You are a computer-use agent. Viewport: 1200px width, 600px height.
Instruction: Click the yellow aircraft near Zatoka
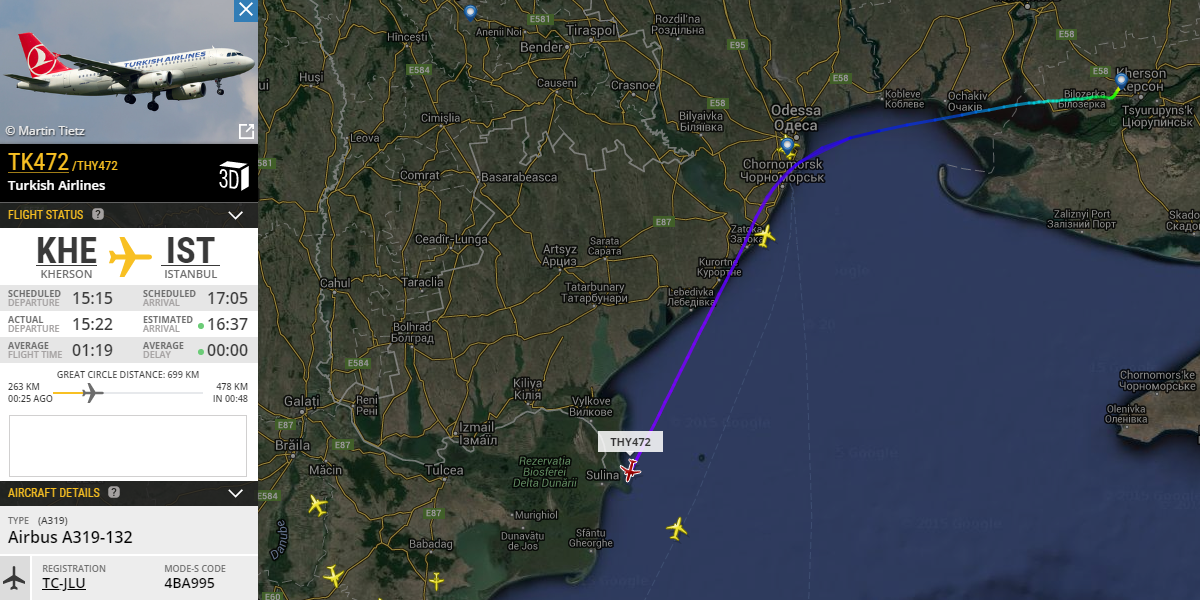click(764, 237)
